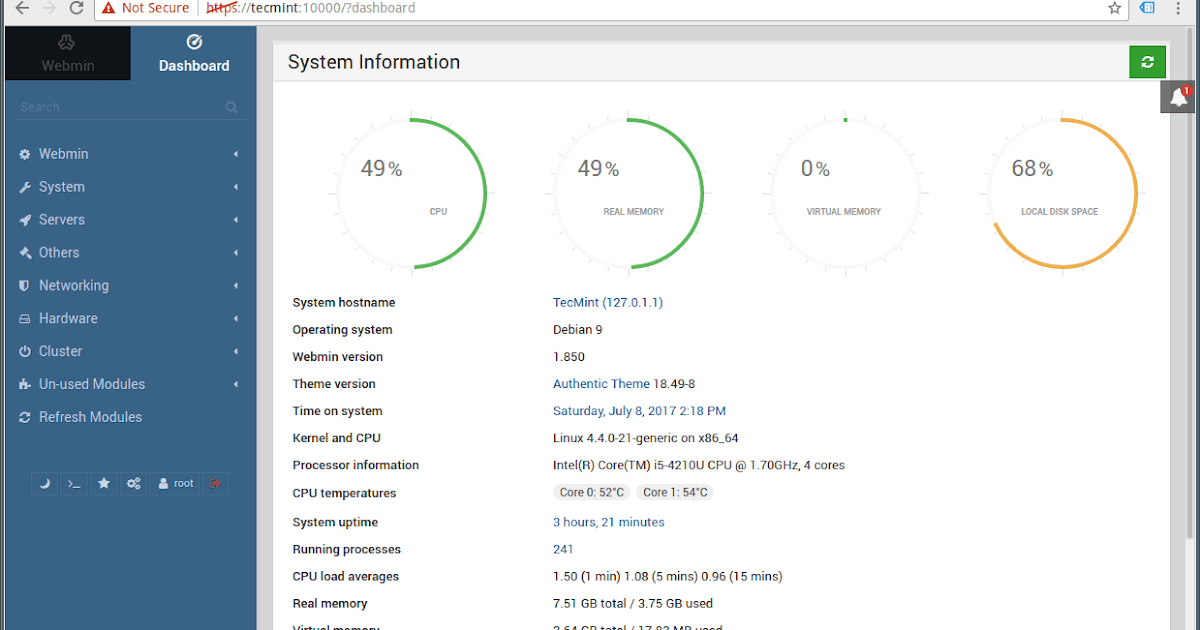Bookmark this page with the star
1200x630 pixels.
tap(1115, 8)
